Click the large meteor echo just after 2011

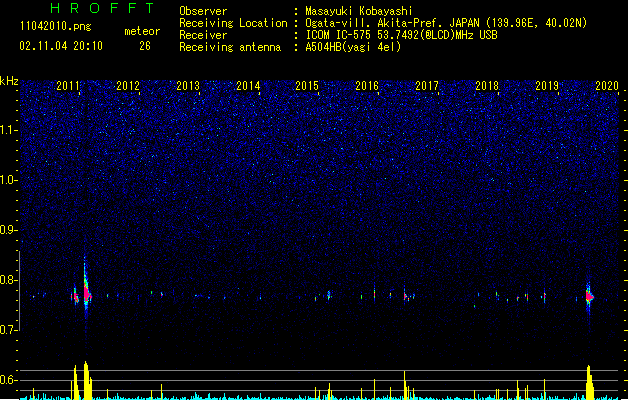(86, 293)
